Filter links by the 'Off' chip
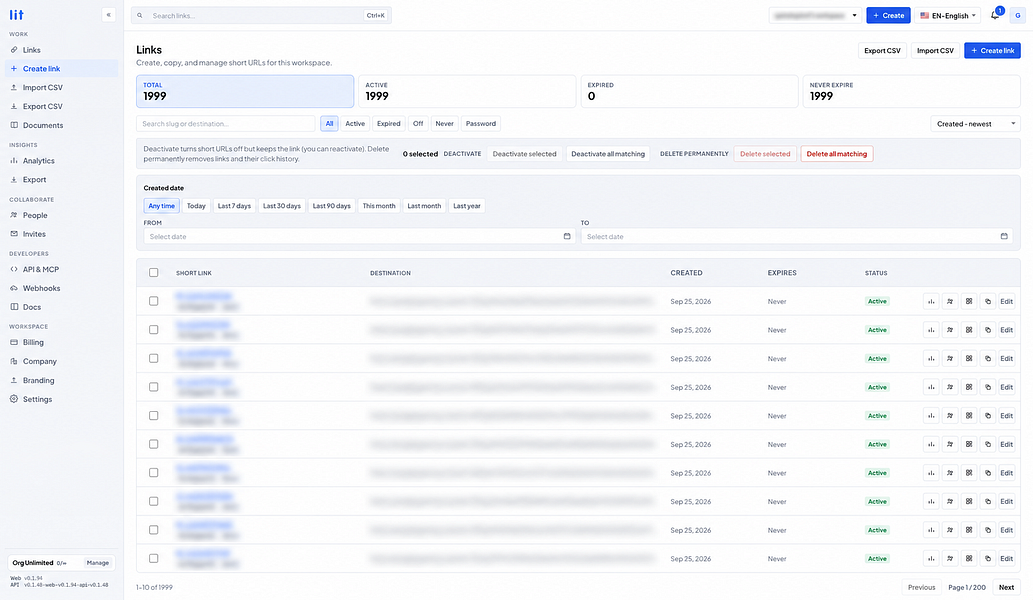Screen dimensions: 1033x600 (418, 124)
